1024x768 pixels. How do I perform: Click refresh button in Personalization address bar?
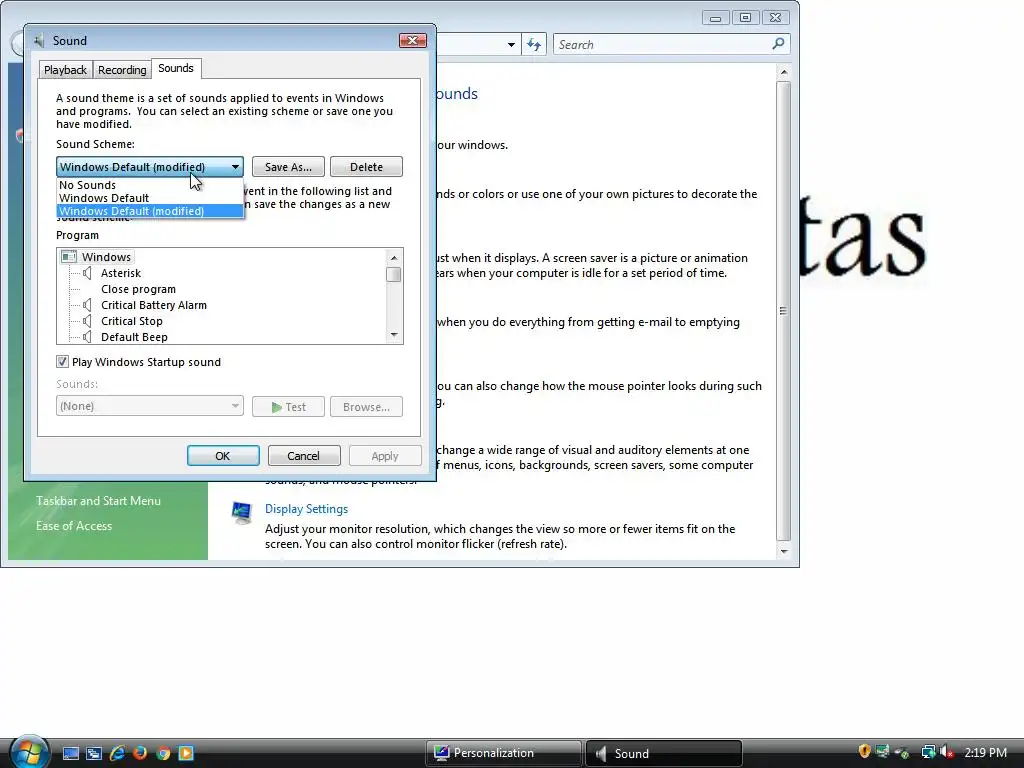(534, 44)
